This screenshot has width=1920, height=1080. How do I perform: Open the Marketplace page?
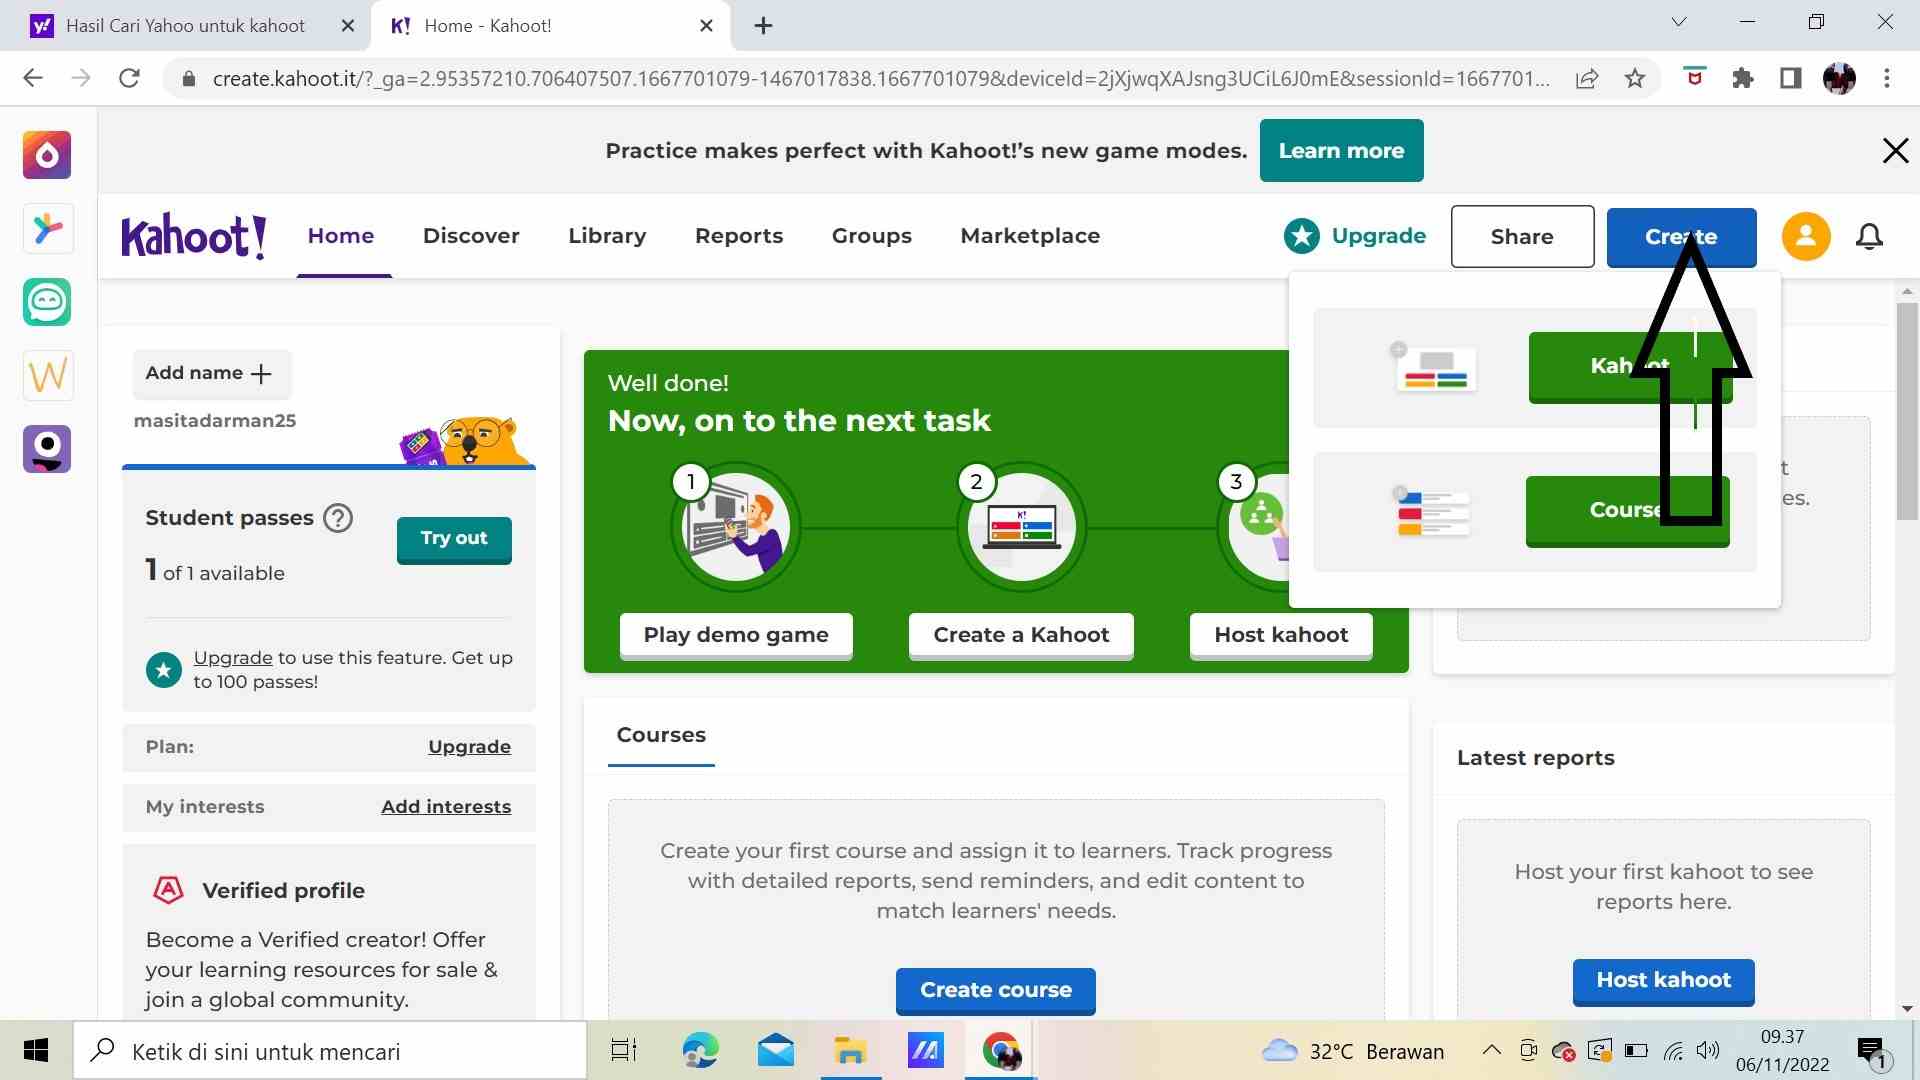(x=1030, y=236)
